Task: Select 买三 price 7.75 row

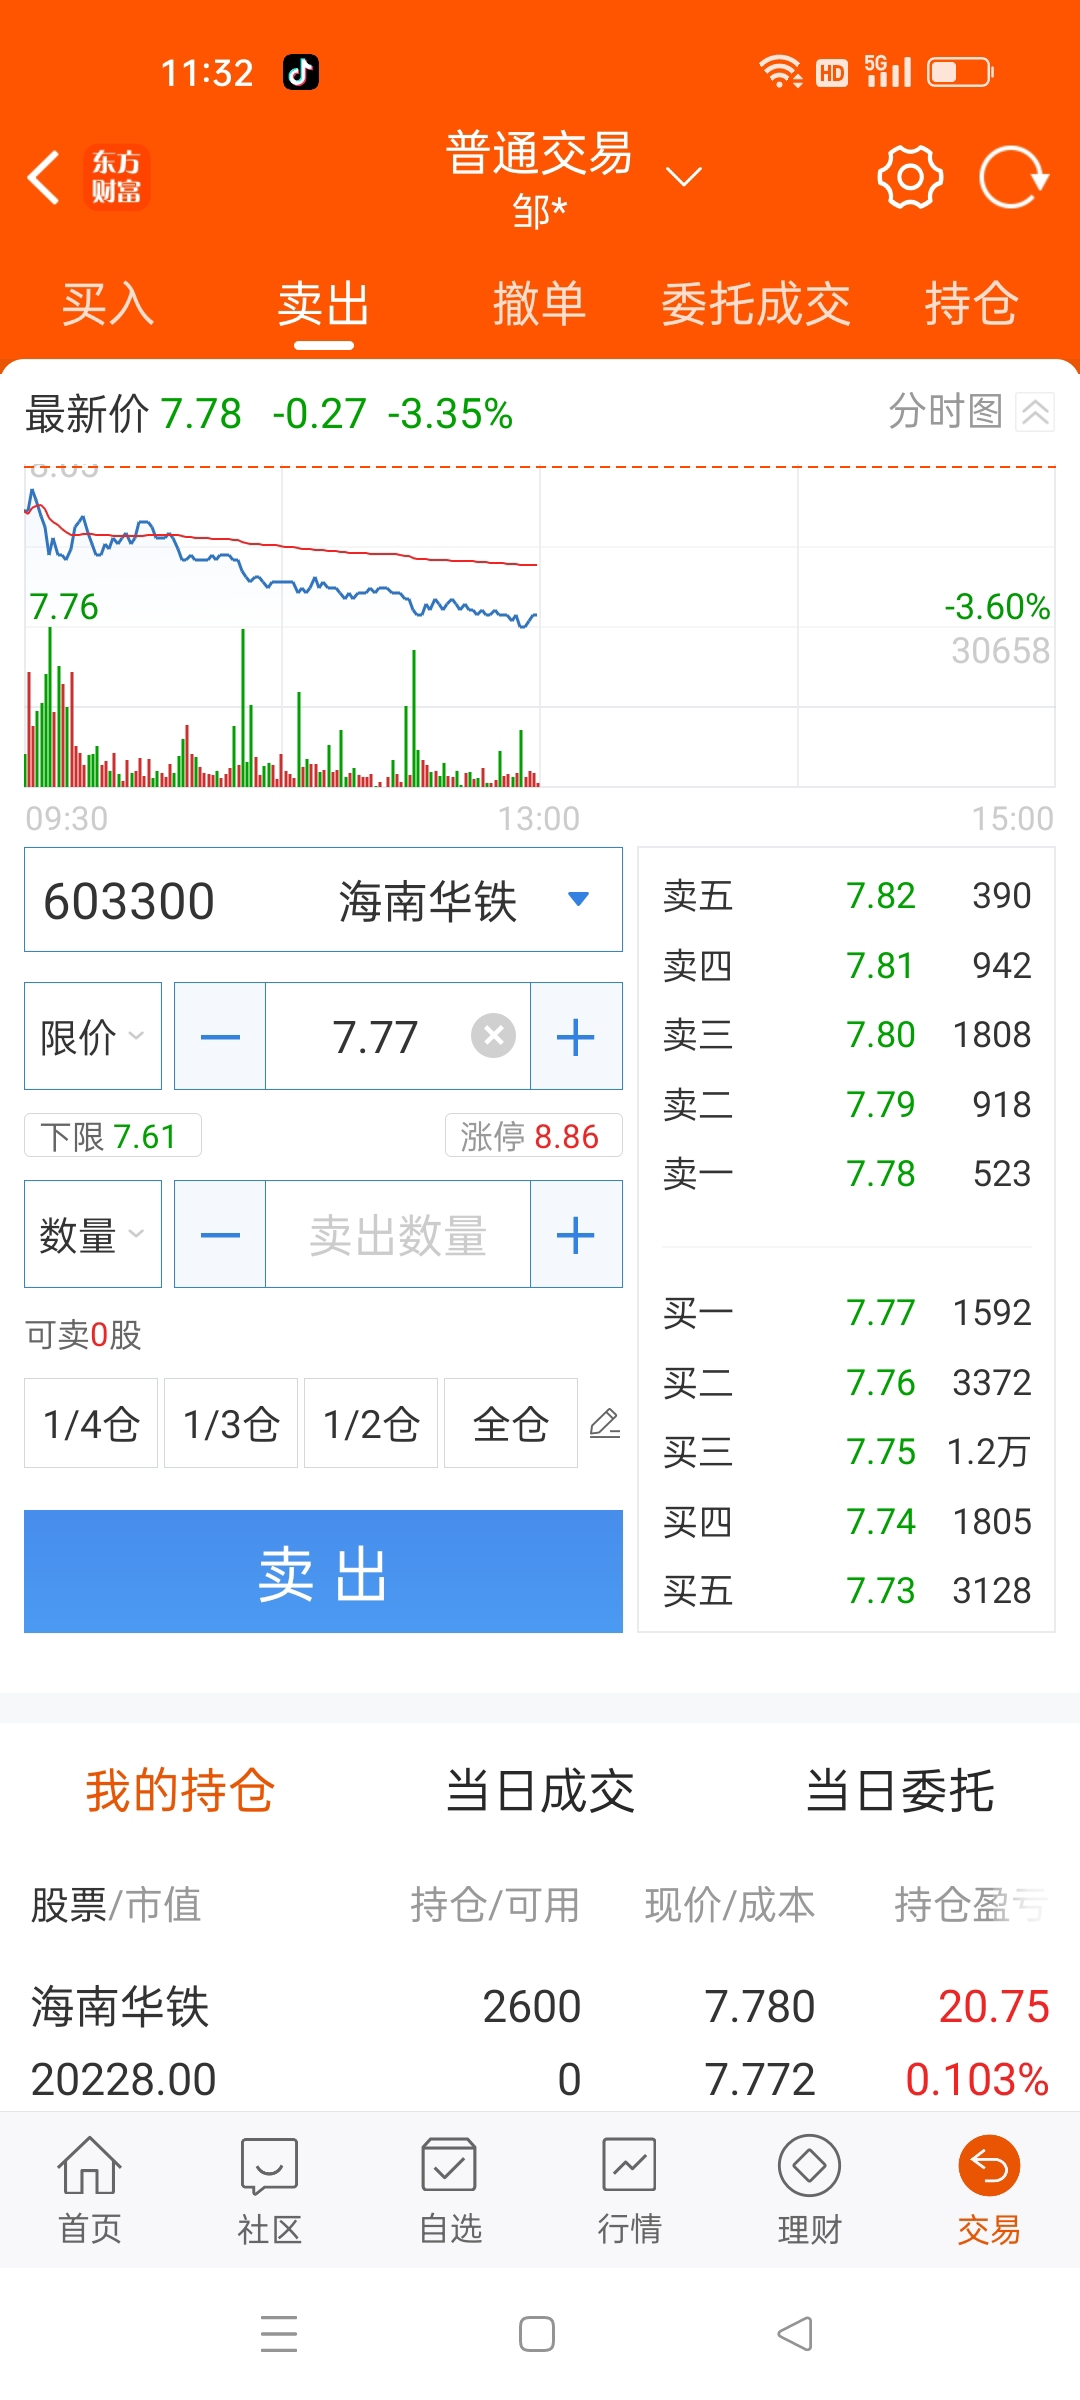Action: coord(846,1451)
